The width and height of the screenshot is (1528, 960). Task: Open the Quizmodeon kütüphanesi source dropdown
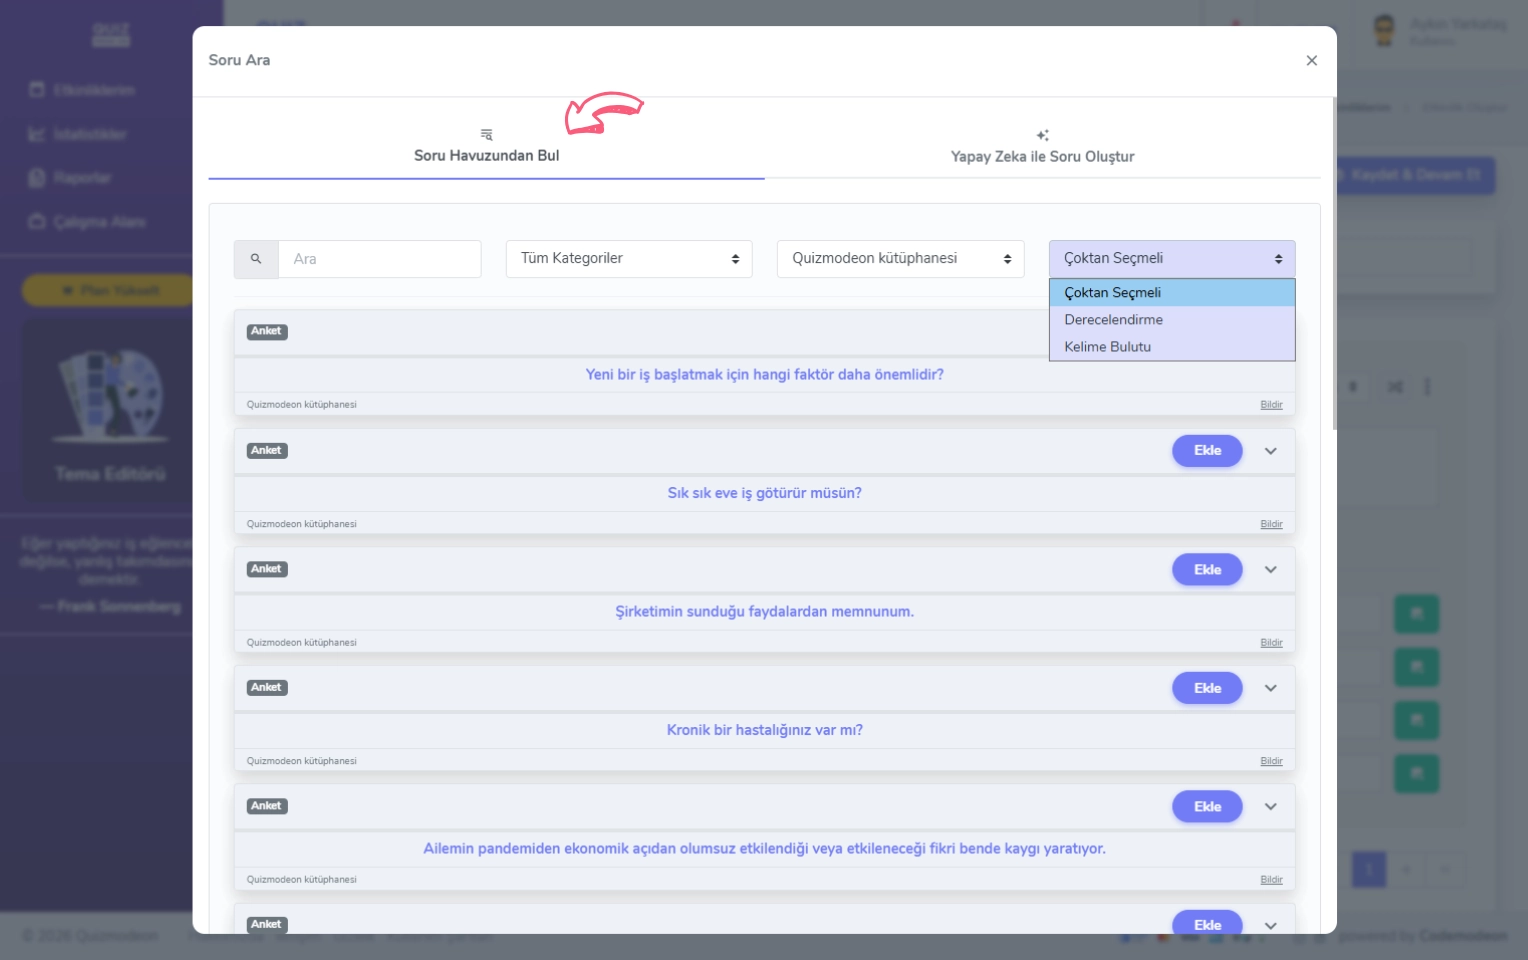(x=900, y=259)
